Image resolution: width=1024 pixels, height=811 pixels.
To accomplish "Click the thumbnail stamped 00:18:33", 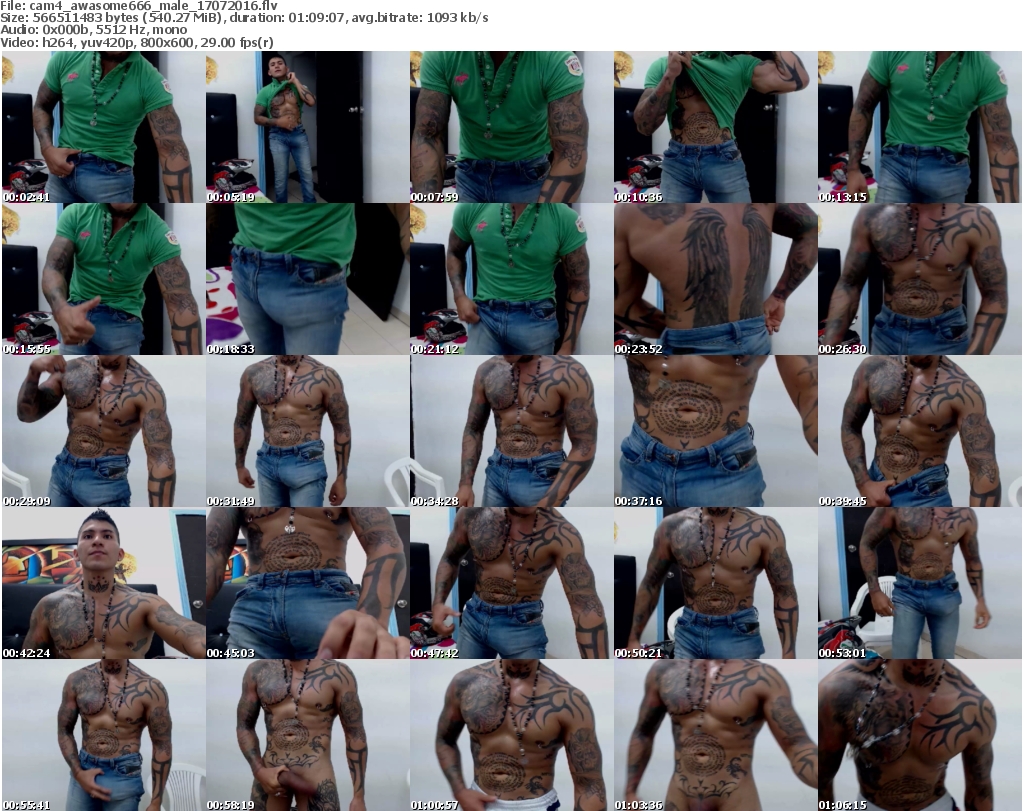I will (308, 279).
